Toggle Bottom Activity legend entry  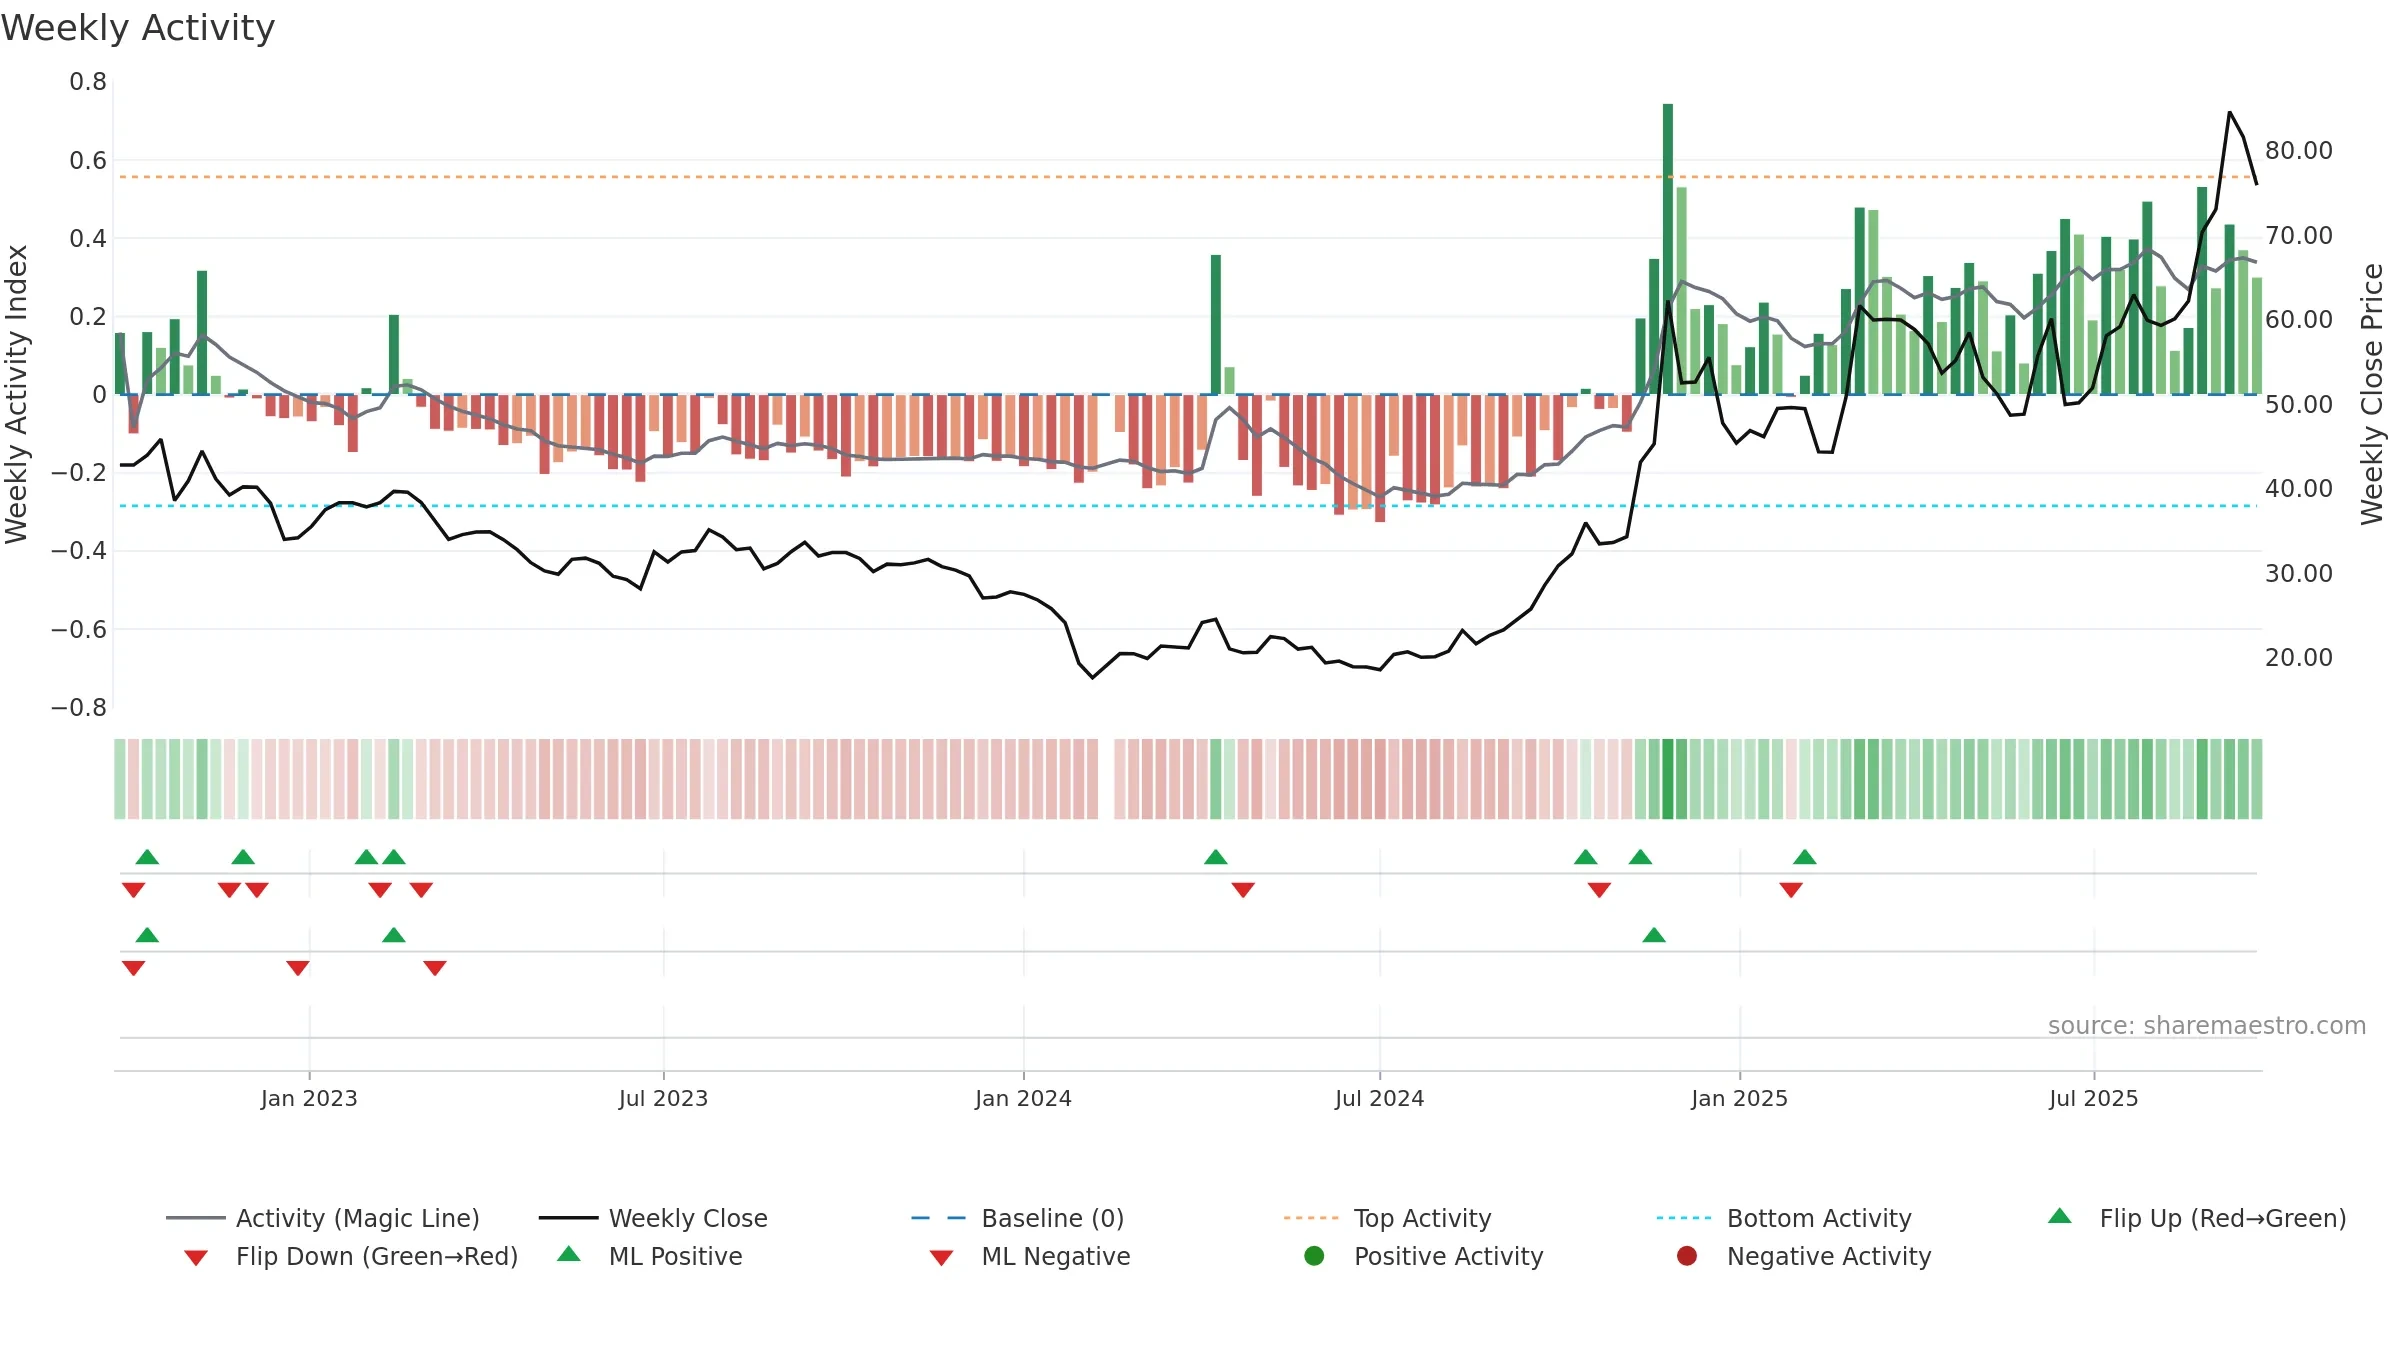pos(1784,1218)
